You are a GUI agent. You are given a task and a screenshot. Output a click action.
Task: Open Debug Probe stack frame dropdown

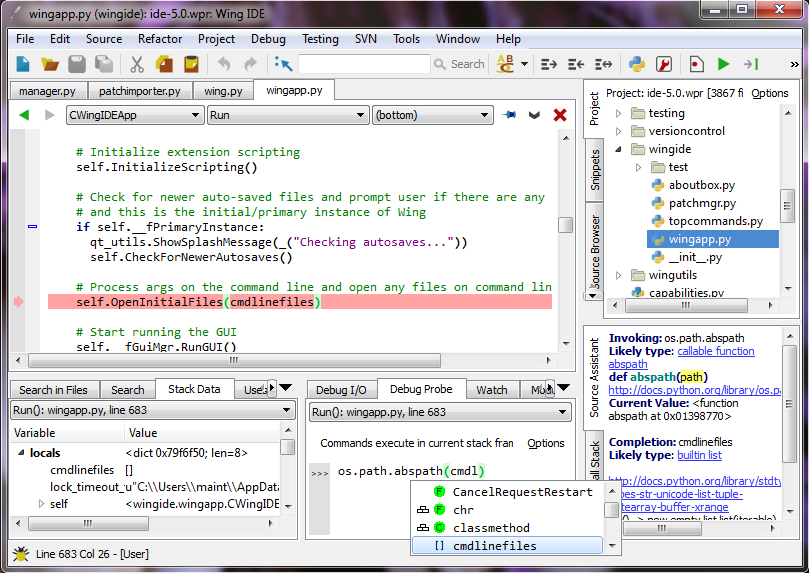pyautogui.click(x=440, y=412)
